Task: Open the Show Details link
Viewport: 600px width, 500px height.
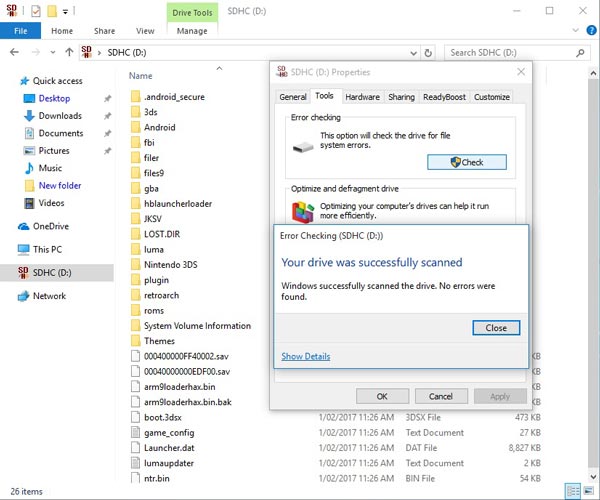Action: tap(305, 356)
